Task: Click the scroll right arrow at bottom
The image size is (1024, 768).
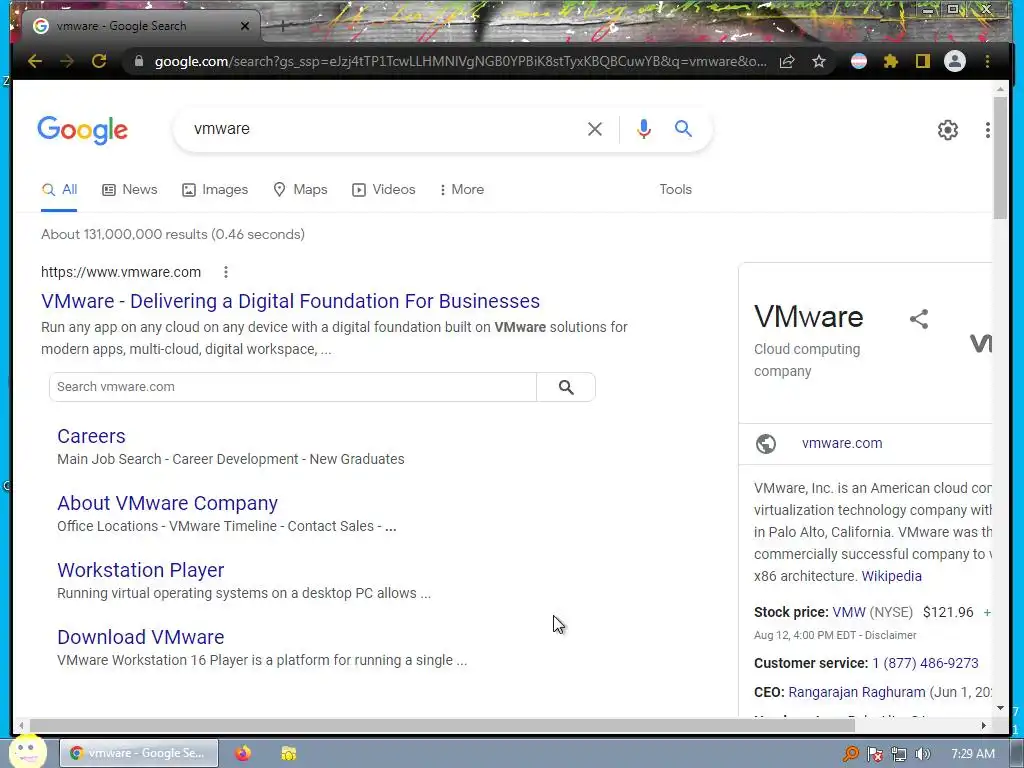Action: coord(984,725)
